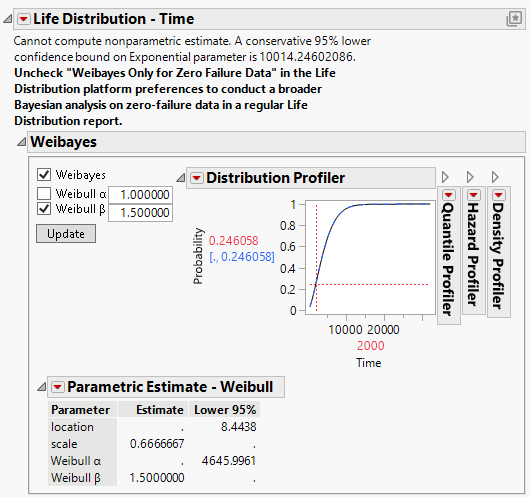Click the red Time value 2000

click(x=370, y=346)
